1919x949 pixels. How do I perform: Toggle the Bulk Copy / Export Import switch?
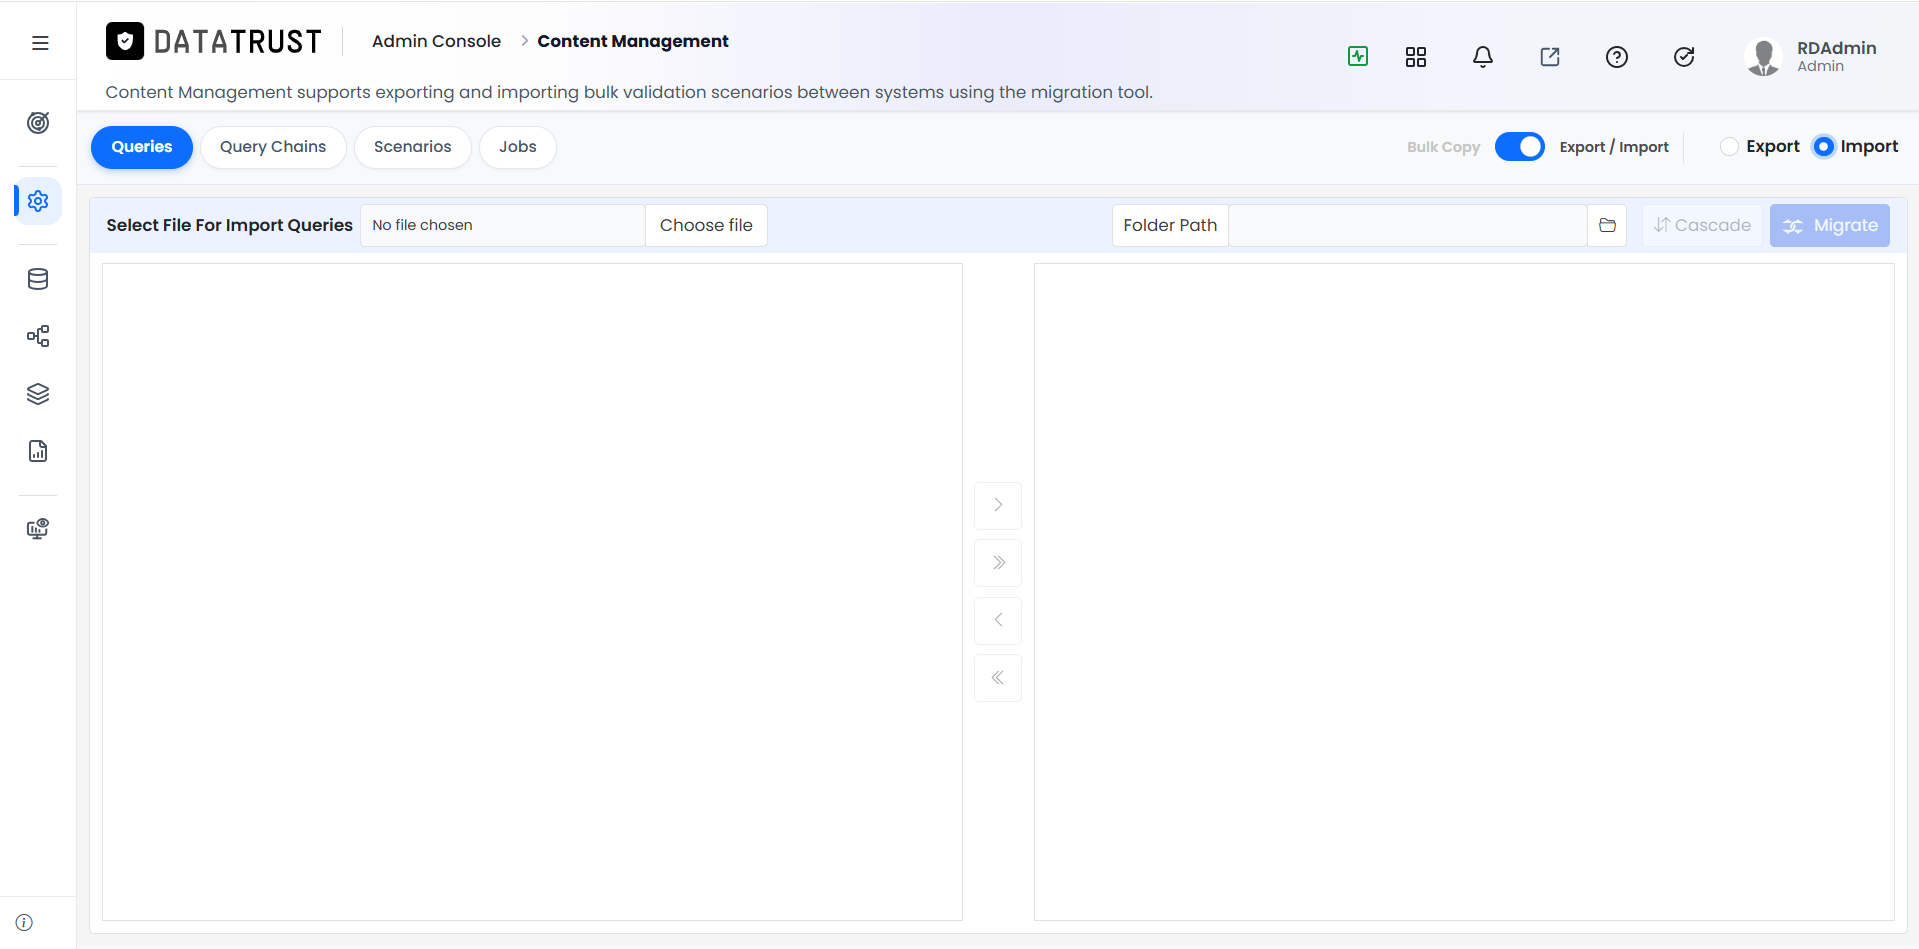1520,146
